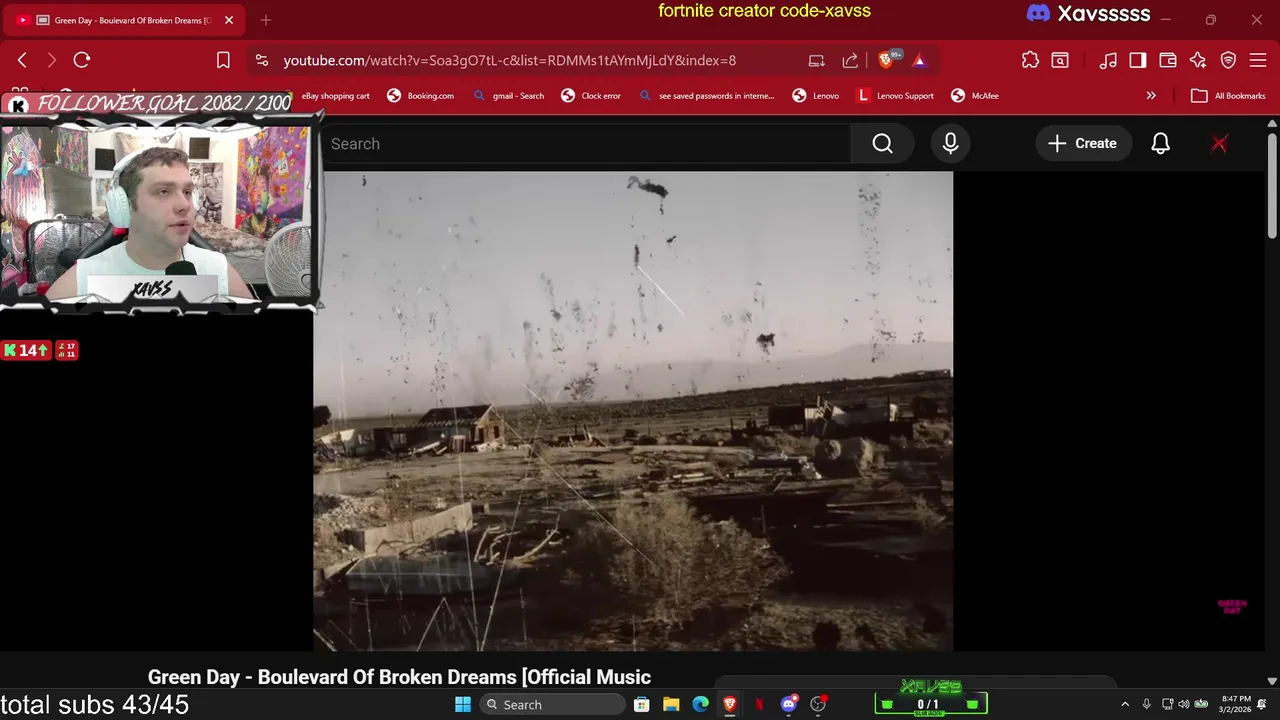Click the taskbar Search box

(x=551, y=704)
